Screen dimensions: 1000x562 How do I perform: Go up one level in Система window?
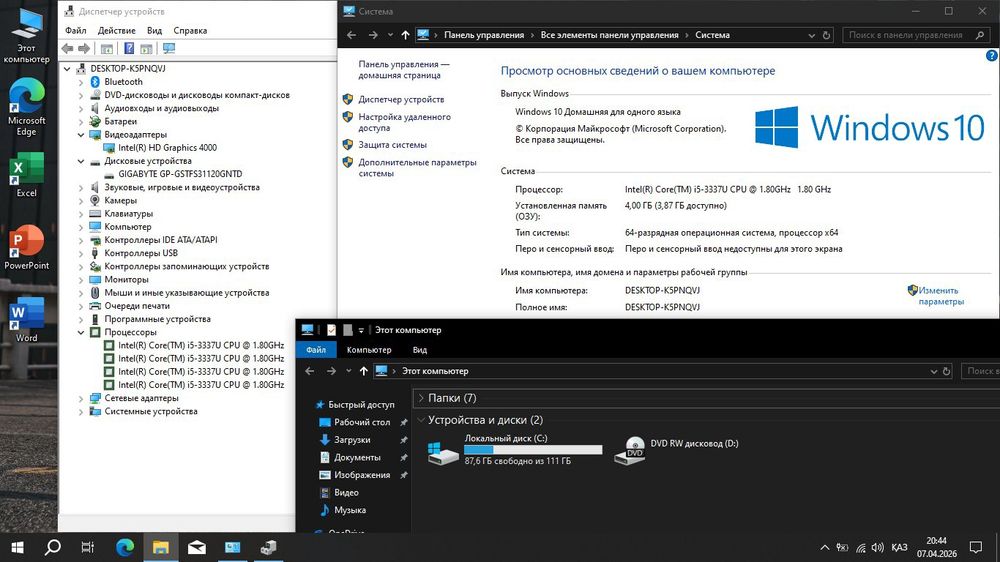405,35
